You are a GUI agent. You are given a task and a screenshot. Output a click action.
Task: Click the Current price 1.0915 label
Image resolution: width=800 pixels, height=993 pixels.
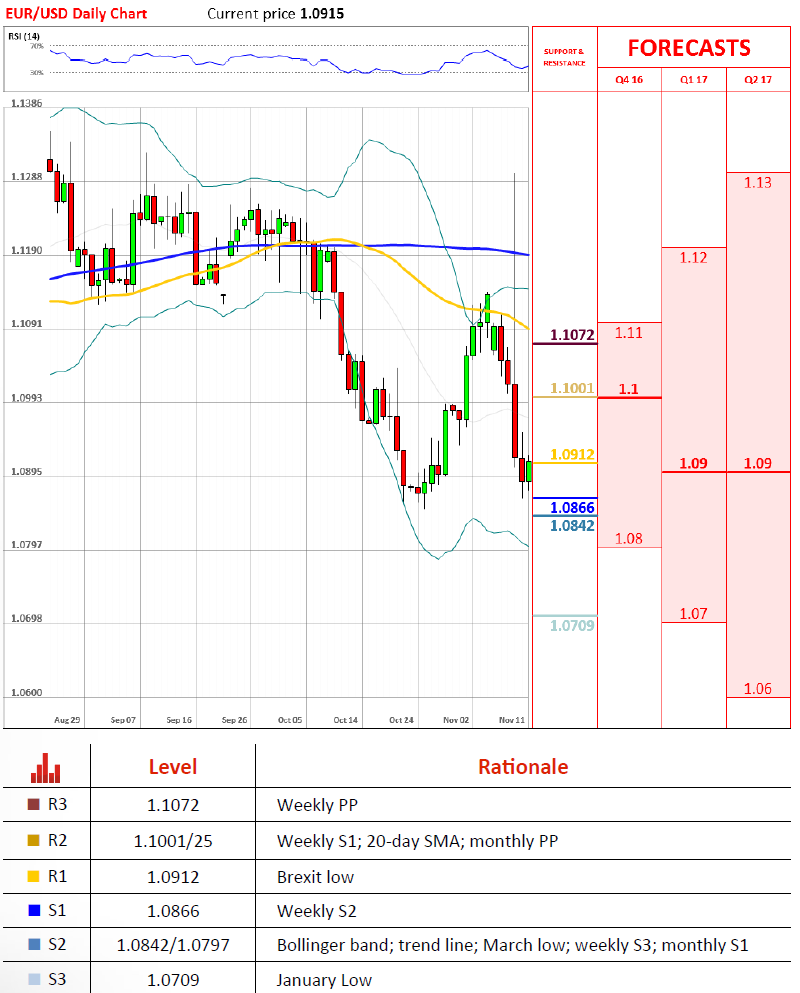(276, 13)
